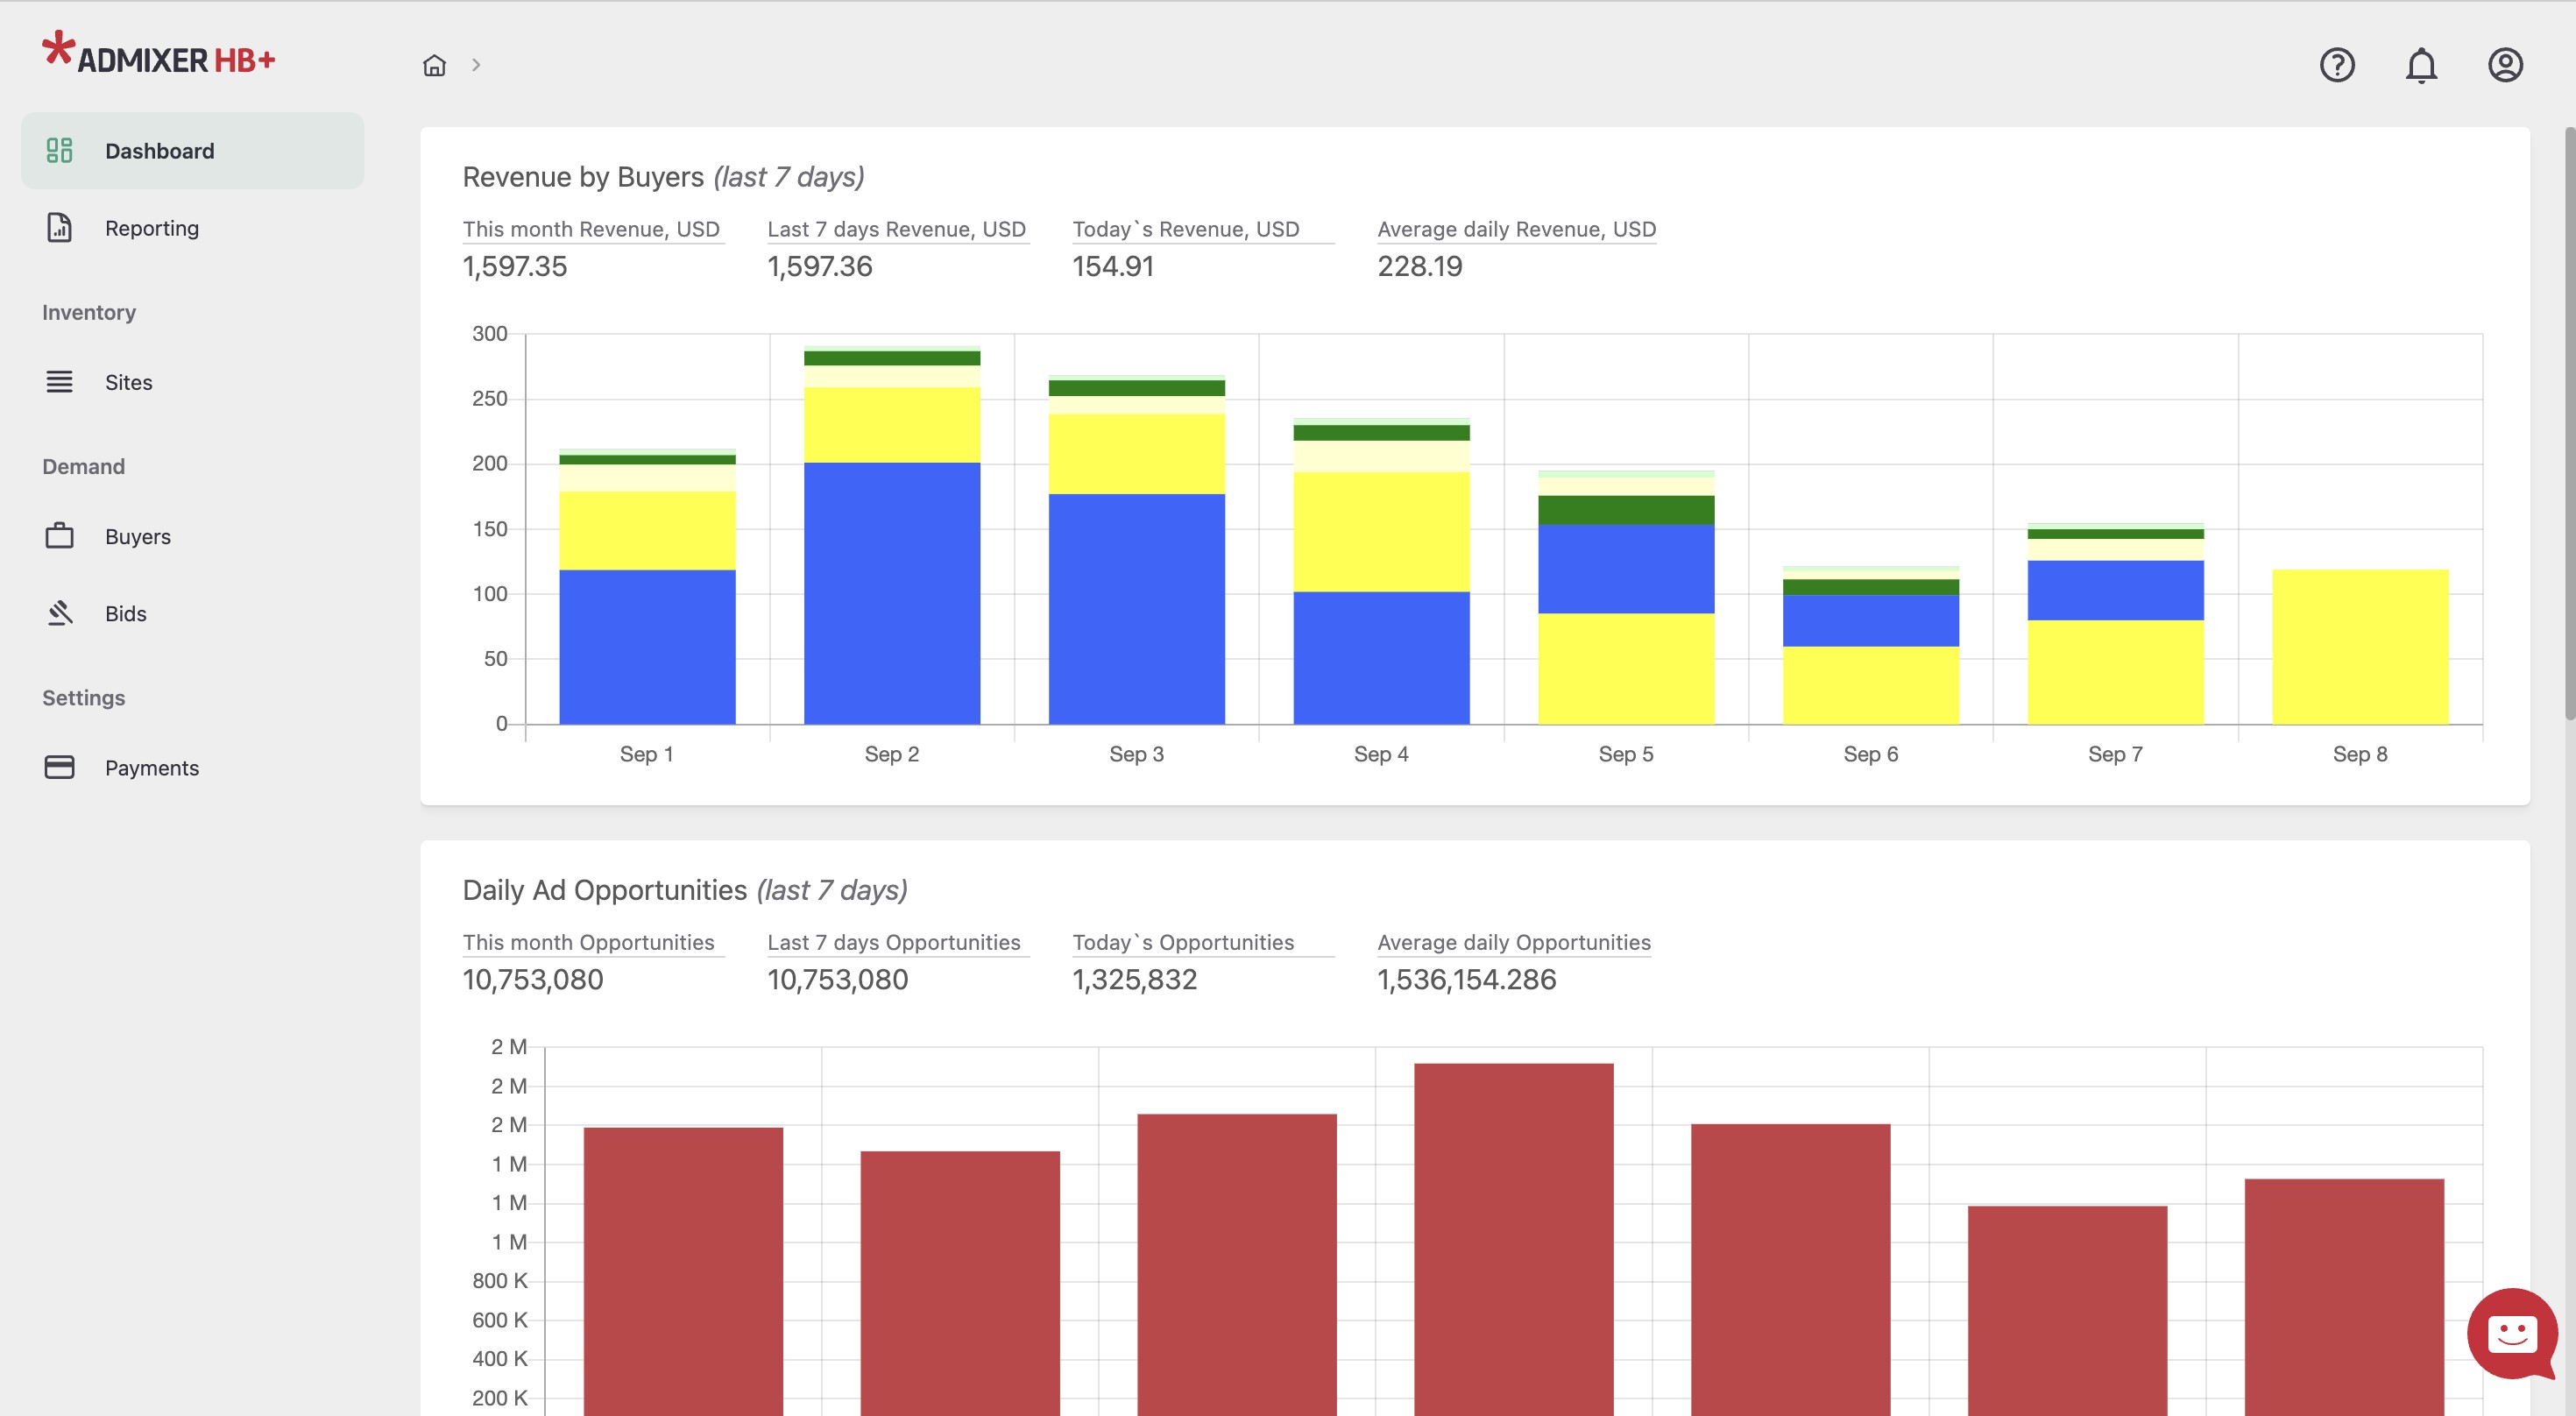Open the help question mark icon
Screen dimensions: 2576x1416
(x=2337, y=65)
